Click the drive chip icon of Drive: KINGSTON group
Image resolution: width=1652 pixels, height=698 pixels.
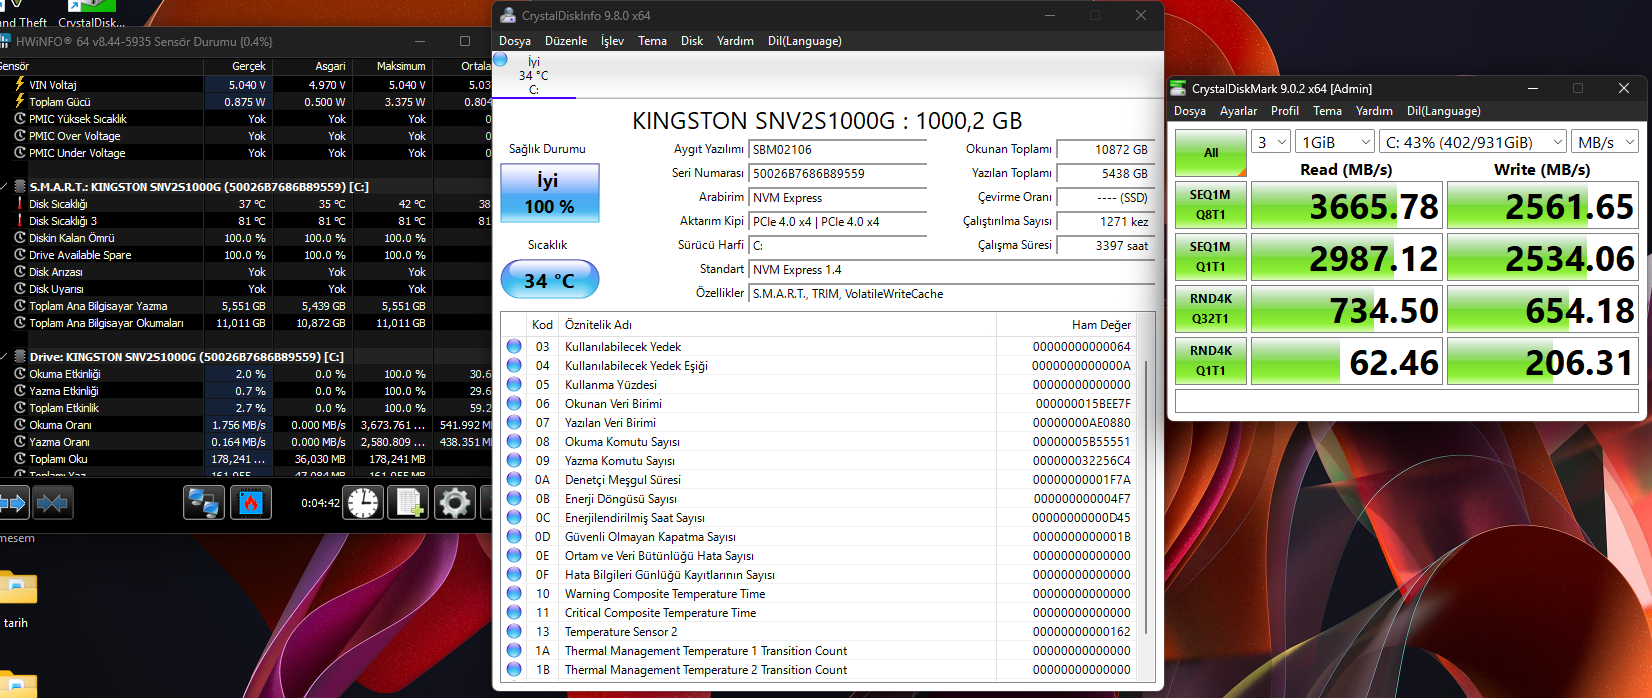[19, 356]
